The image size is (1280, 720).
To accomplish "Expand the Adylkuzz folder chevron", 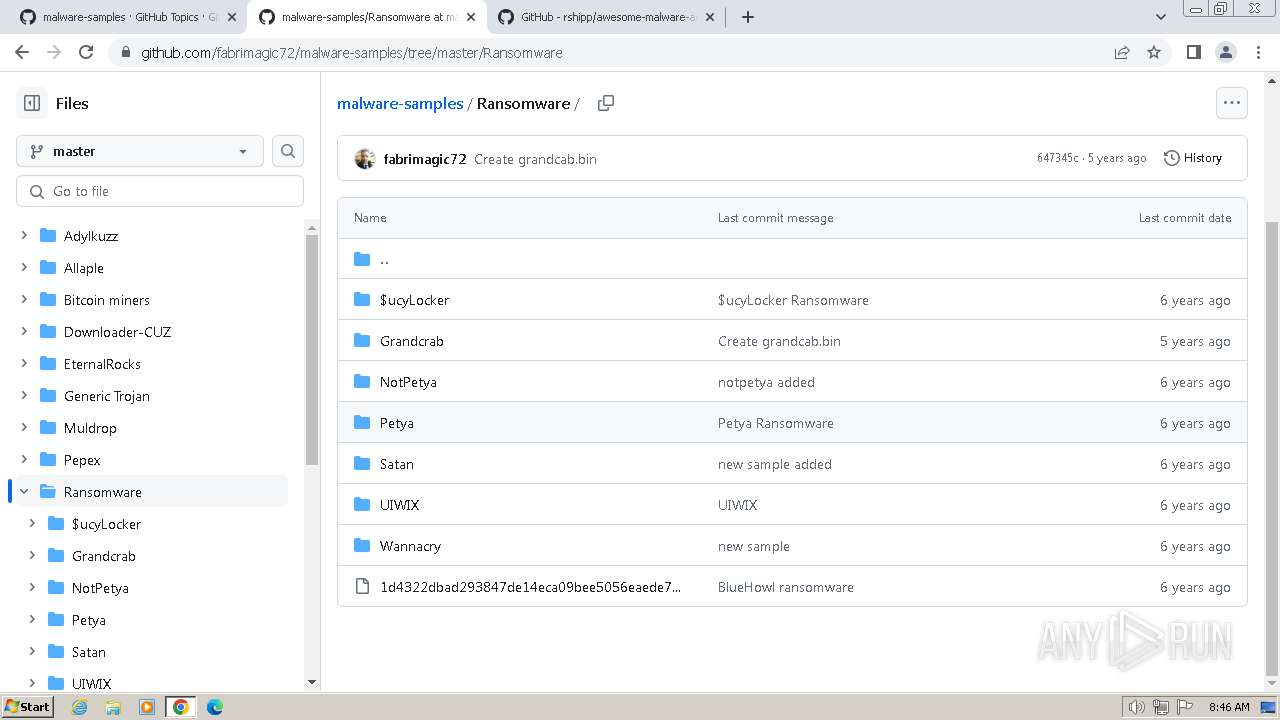I will [x=24, y=236].
